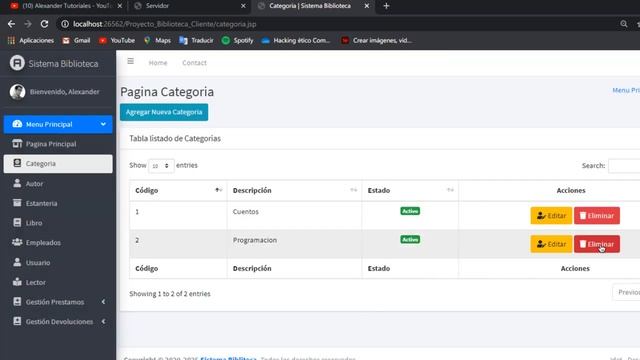Viewport: 640px width, 360px height.
Task: Click the browser back arrow
Action: pyautogui.click(x=11, y=24)
